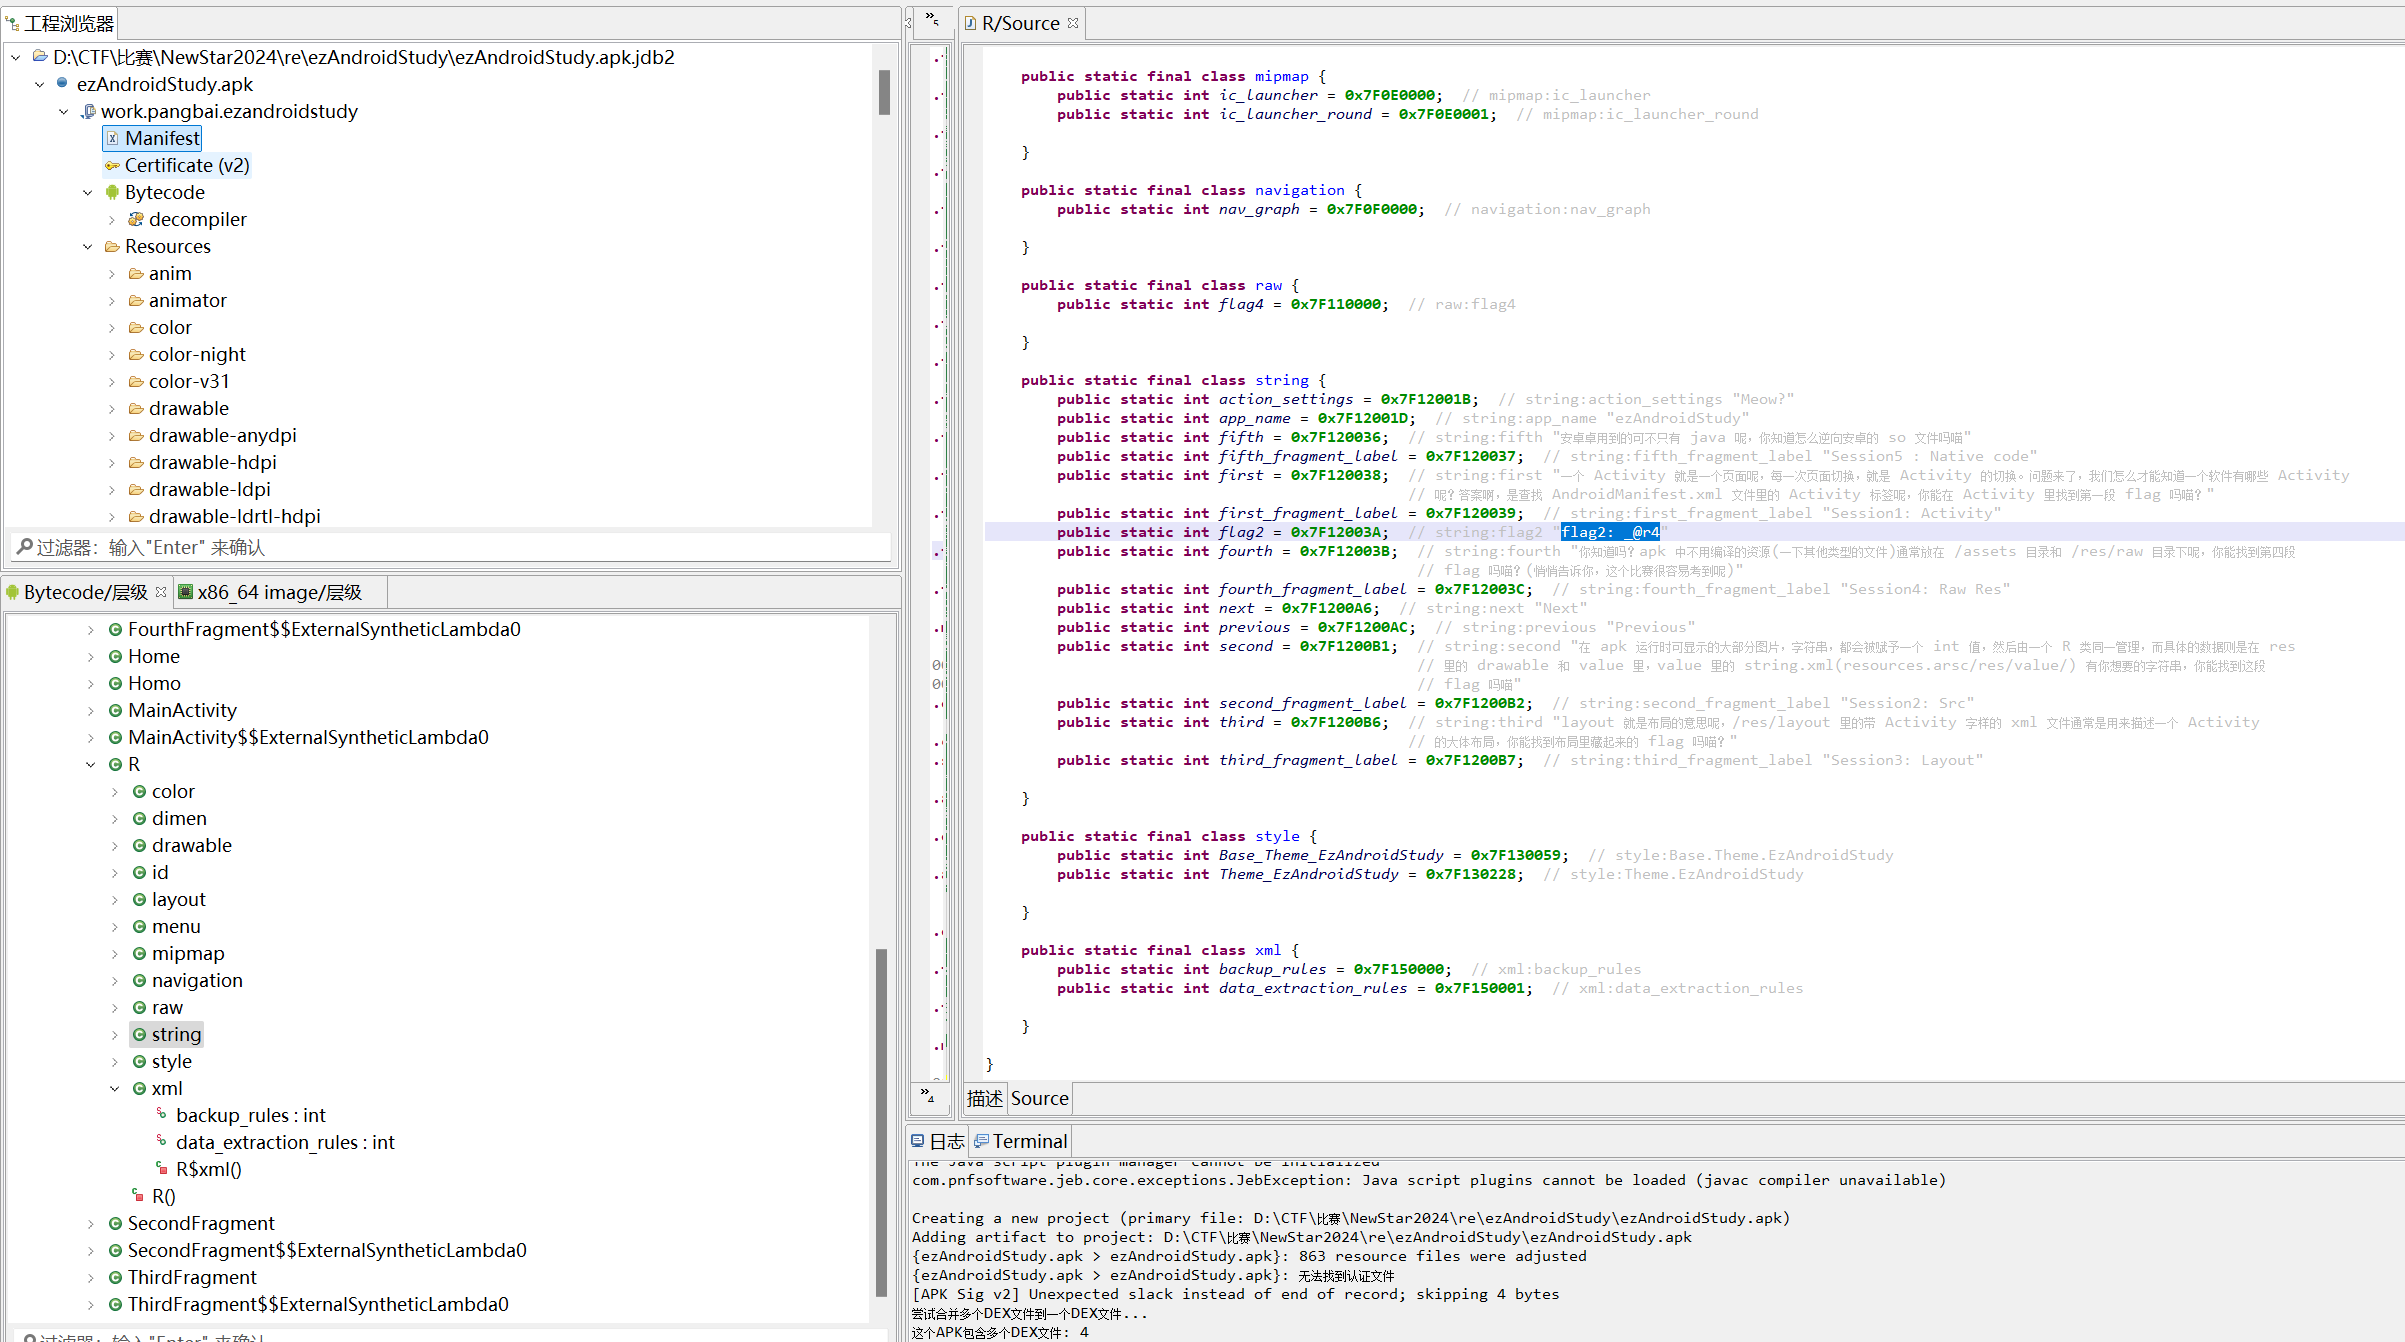Click the highlighted flag2 comment text
The image size is (2405, 1342).
coord(1610,532)
